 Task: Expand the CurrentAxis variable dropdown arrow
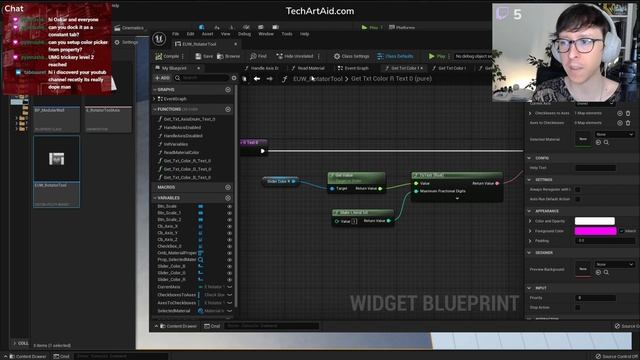pos(229,287)
